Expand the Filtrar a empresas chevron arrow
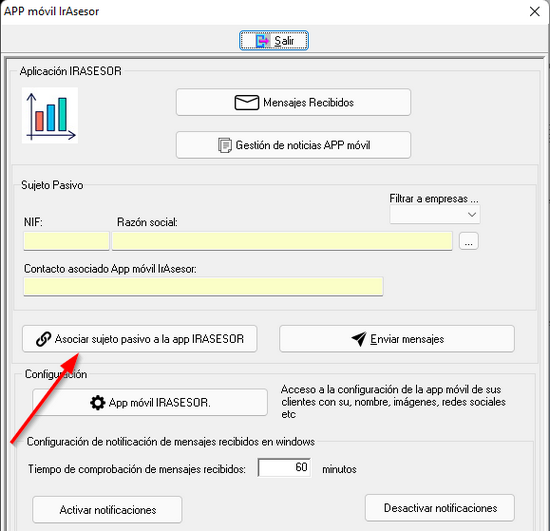This screenshot has height=531, width=550. point(472,214)
